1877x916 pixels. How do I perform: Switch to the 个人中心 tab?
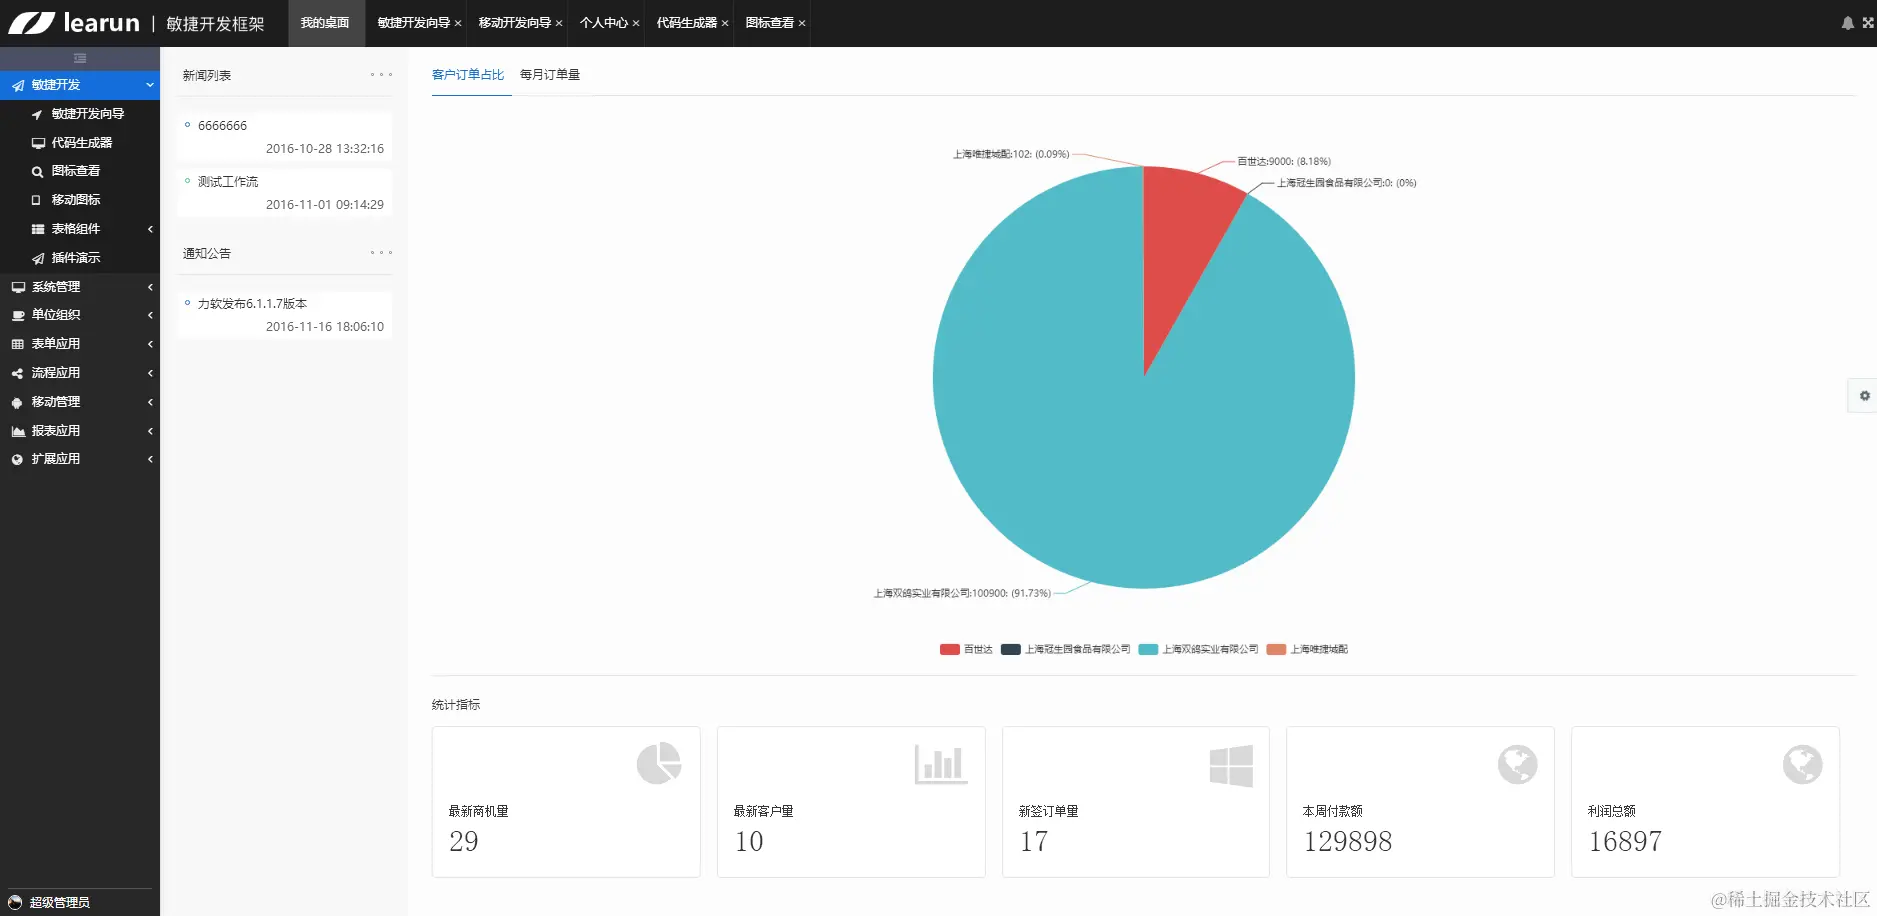604,23
